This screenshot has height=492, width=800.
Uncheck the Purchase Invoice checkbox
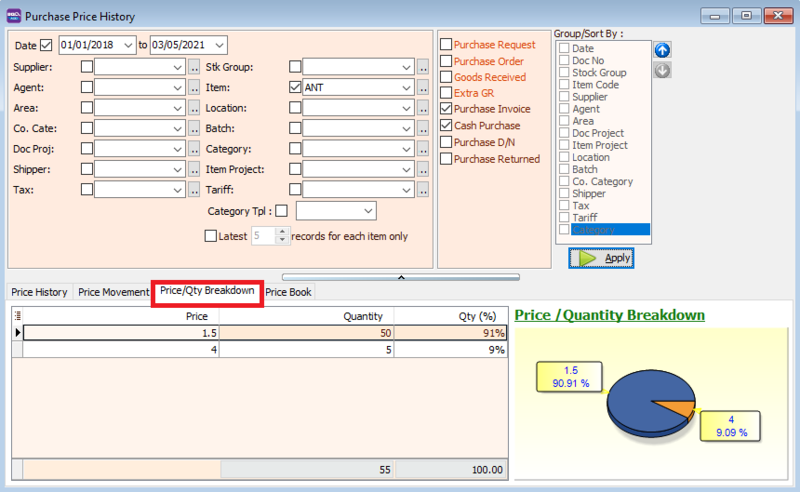pyautogui.click(x=446, y=108)
